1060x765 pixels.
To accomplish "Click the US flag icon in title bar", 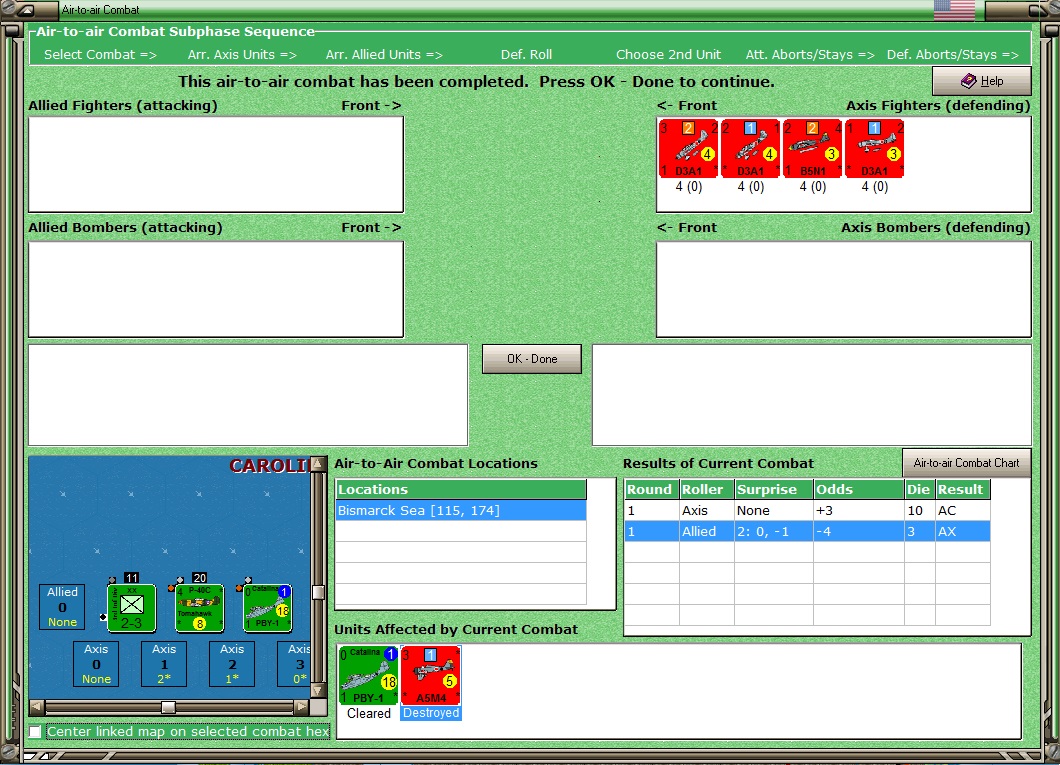I will coord(954,9).
